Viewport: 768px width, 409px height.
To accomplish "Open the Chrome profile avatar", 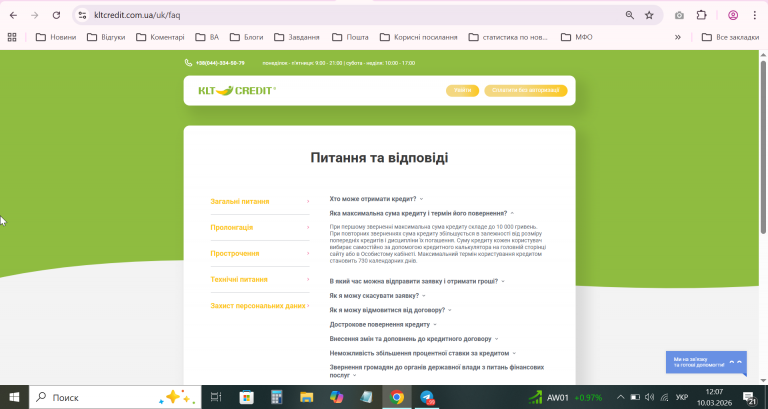I will tap(733, 15).
